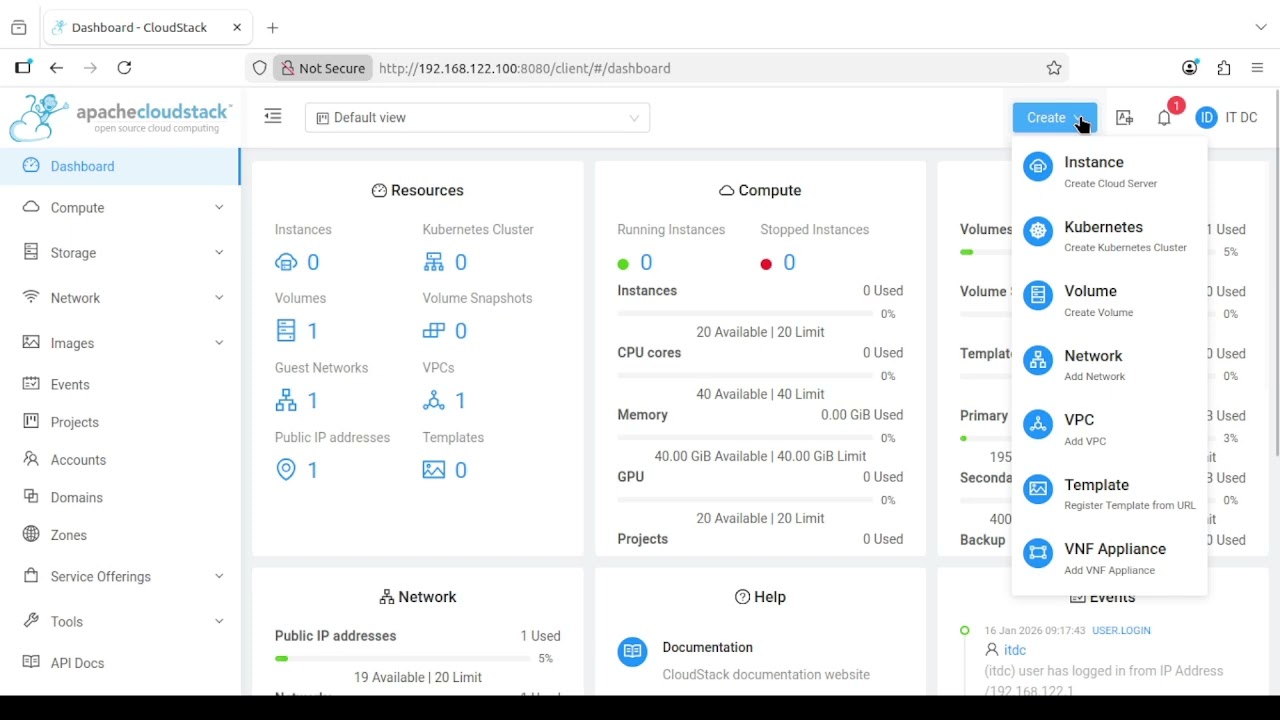Viewport: 1280px width, 720px height.
Task: Click the ID user avatar
Action: [1206, 118]
